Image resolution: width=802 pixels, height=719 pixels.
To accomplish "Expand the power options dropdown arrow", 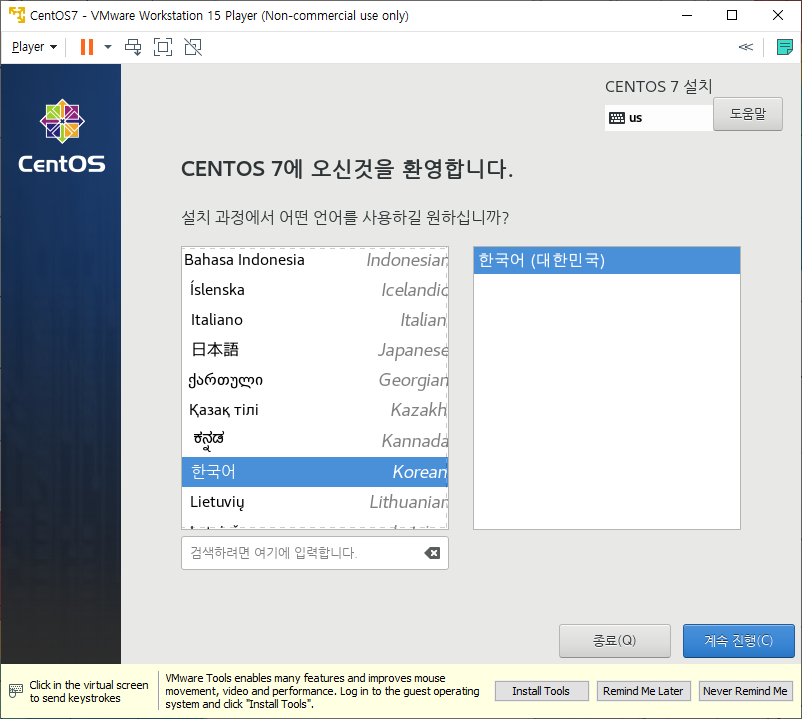I will [x=107, y=47].
